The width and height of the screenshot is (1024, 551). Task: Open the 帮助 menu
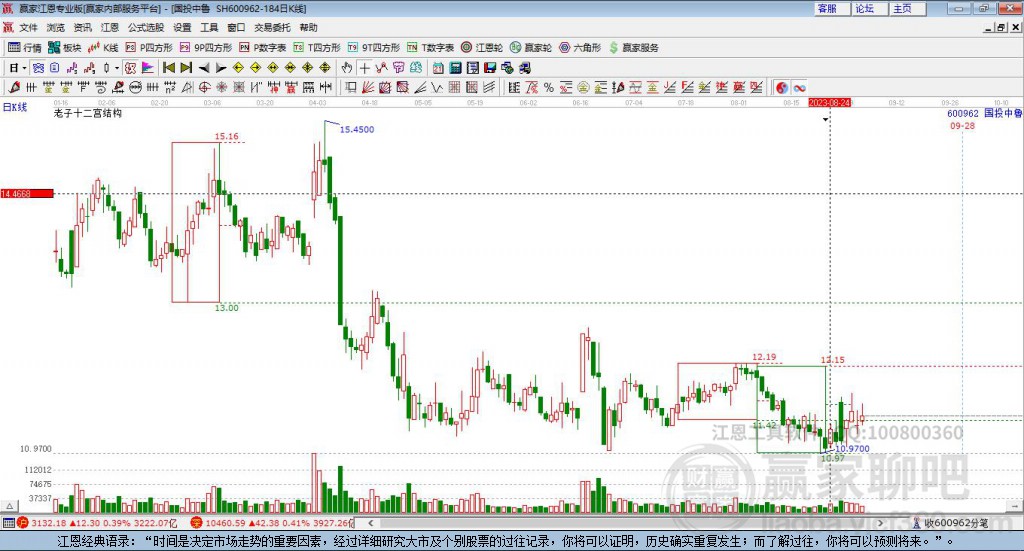tap(308, 27)
